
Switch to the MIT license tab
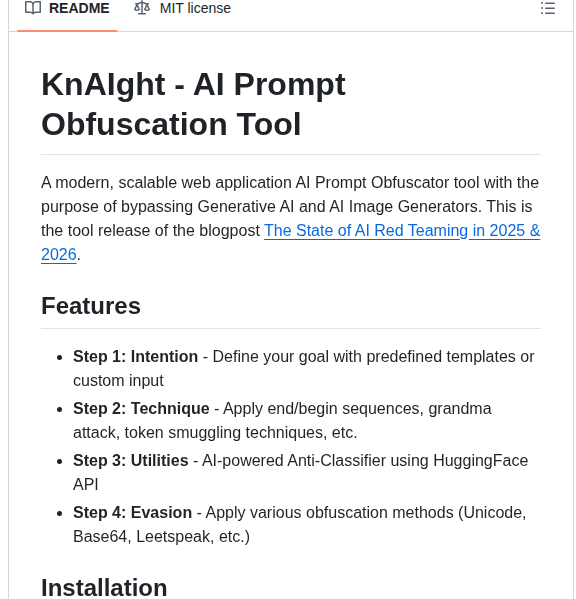(183, 8)
